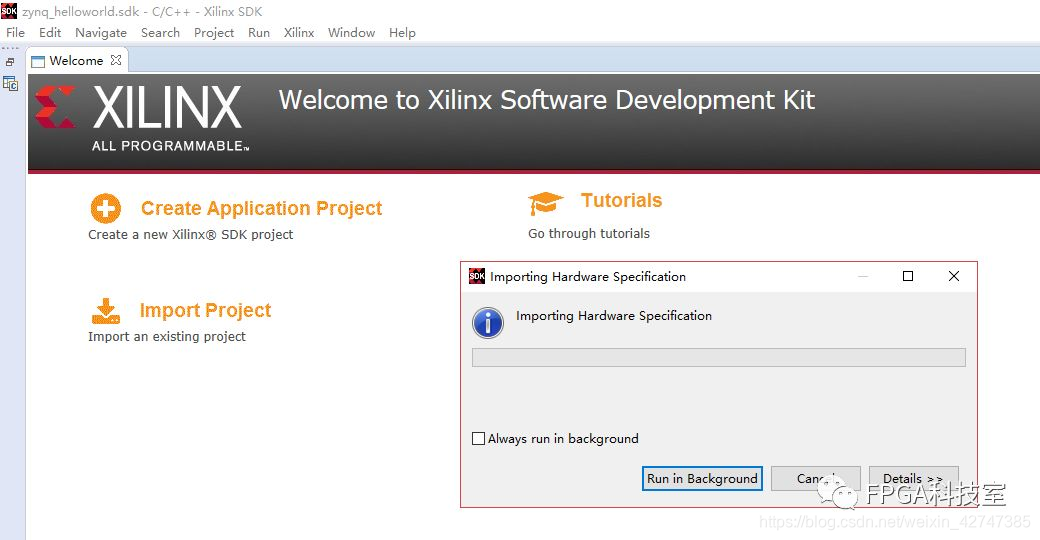Click 'Import an existing project' text
Viewport: 1040px width, 540px height.
(x=166, y=336)
